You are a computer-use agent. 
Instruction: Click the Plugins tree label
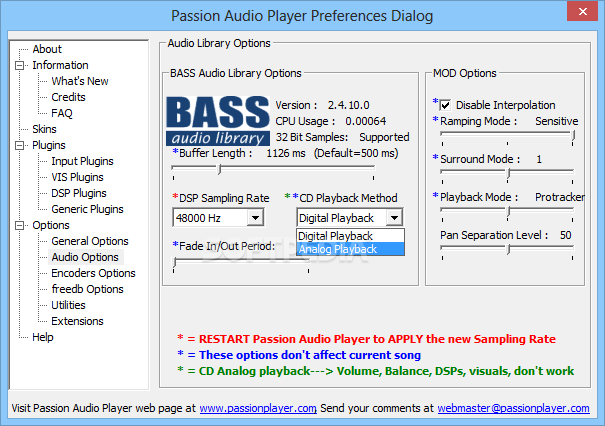tap(49, 145)
